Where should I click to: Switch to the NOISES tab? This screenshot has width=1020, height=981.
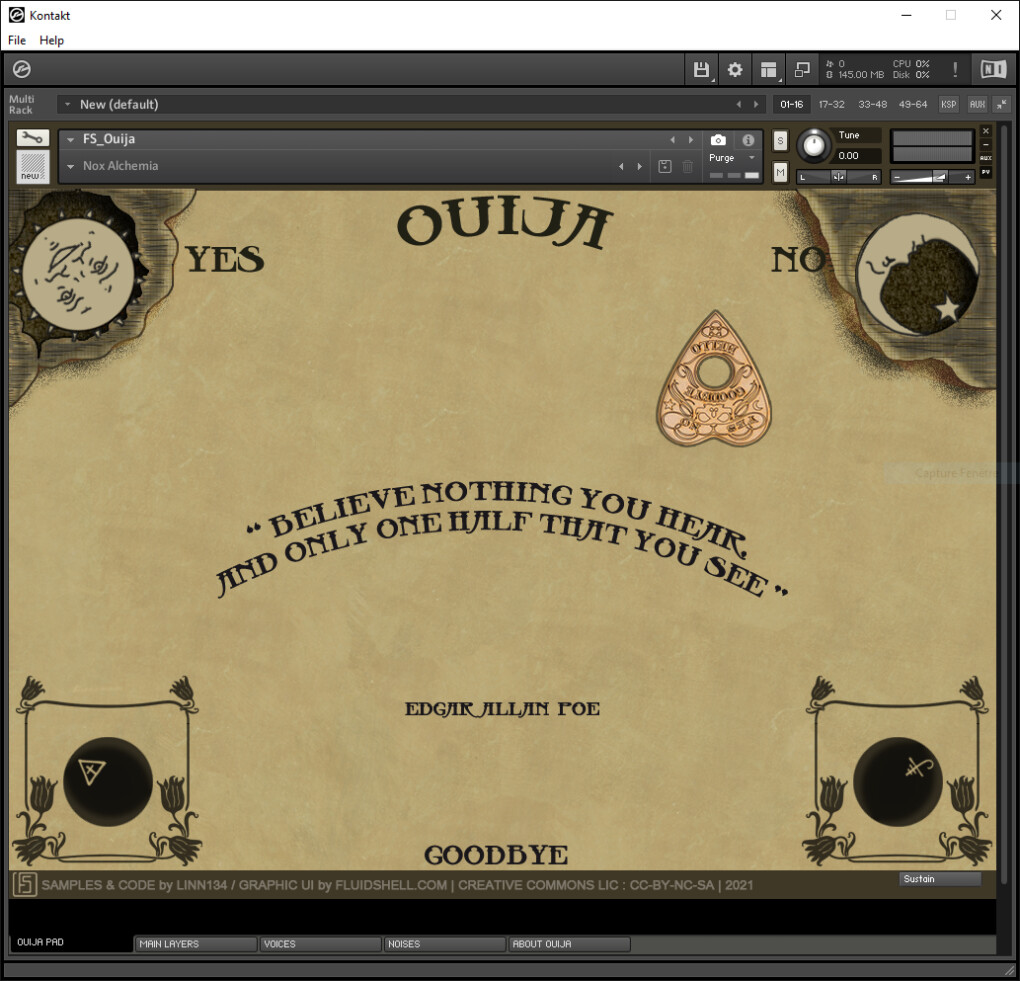[444, 944]
